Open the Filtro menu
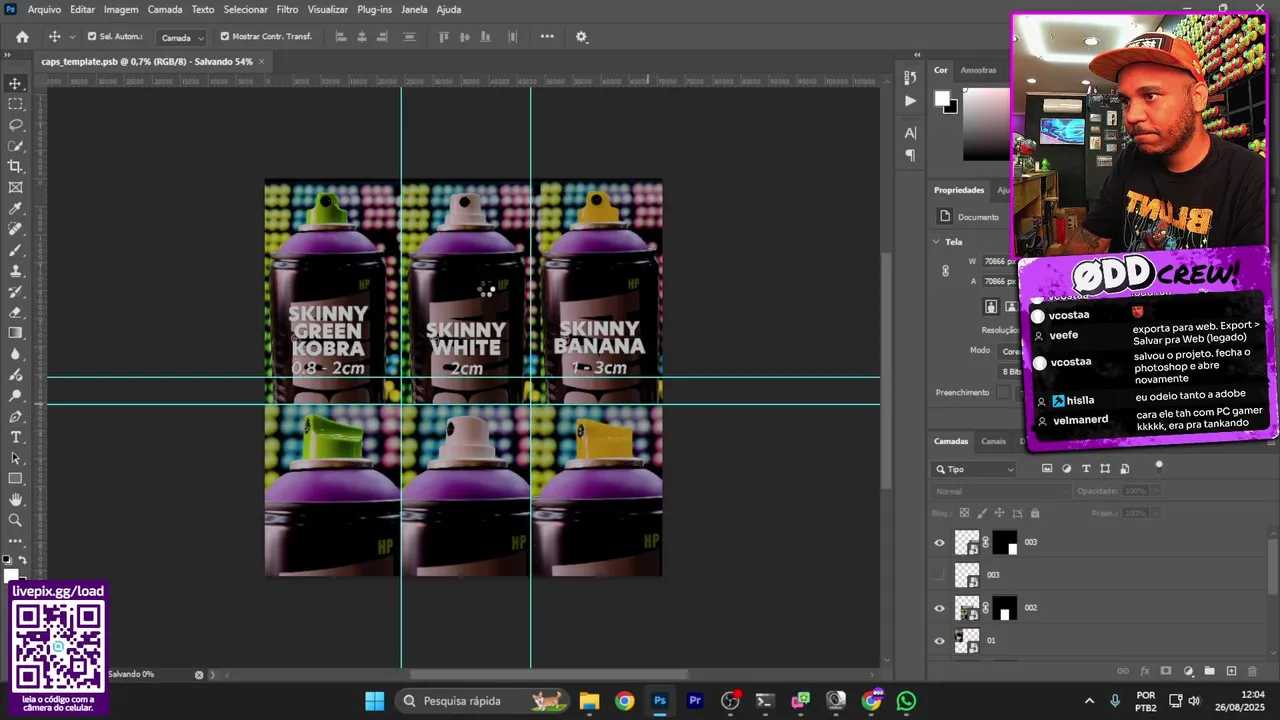 [x=287, y=9]
